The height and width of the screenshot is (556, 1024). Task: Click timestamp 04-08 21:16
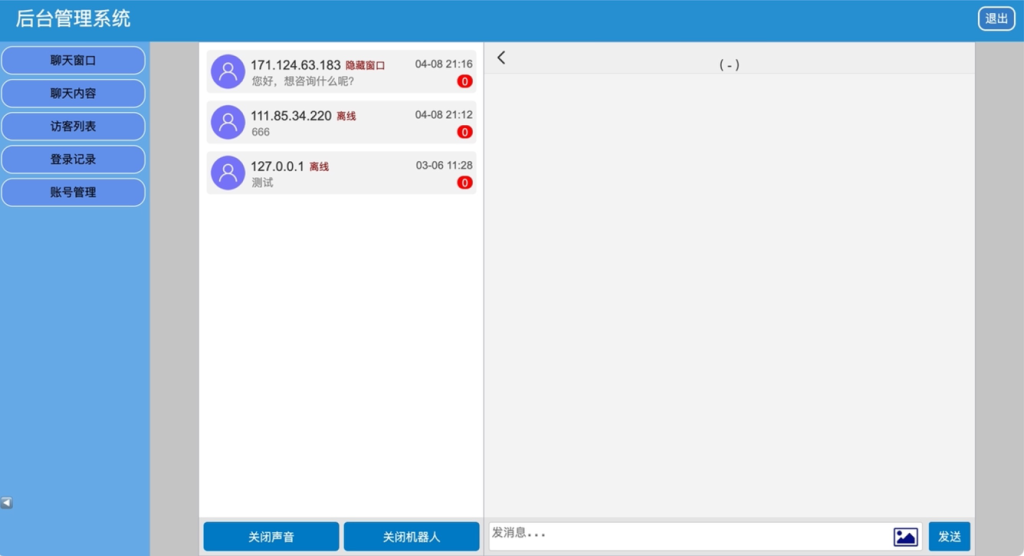(x=443, y=64)
